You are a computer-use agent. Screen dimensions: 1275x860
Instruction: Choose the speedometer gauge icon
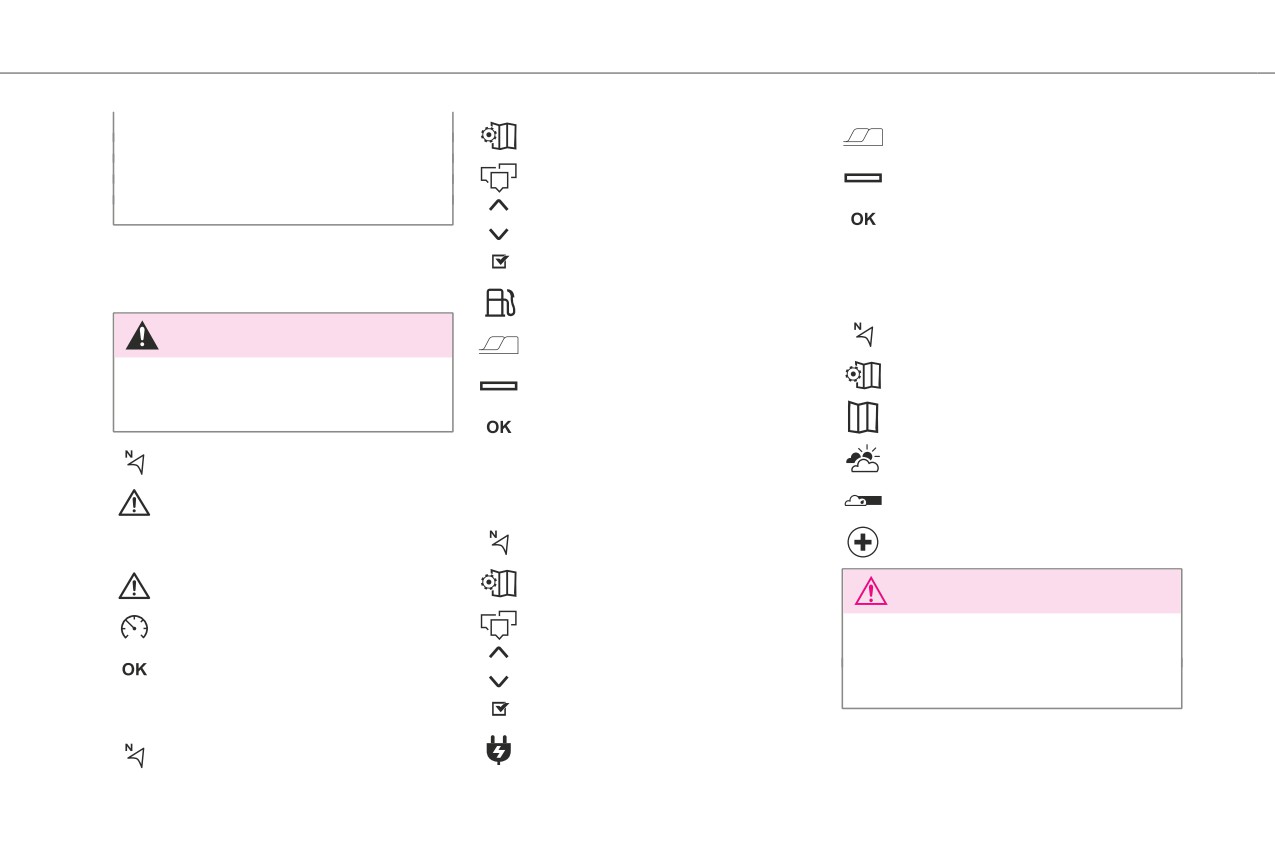(134, 627)
